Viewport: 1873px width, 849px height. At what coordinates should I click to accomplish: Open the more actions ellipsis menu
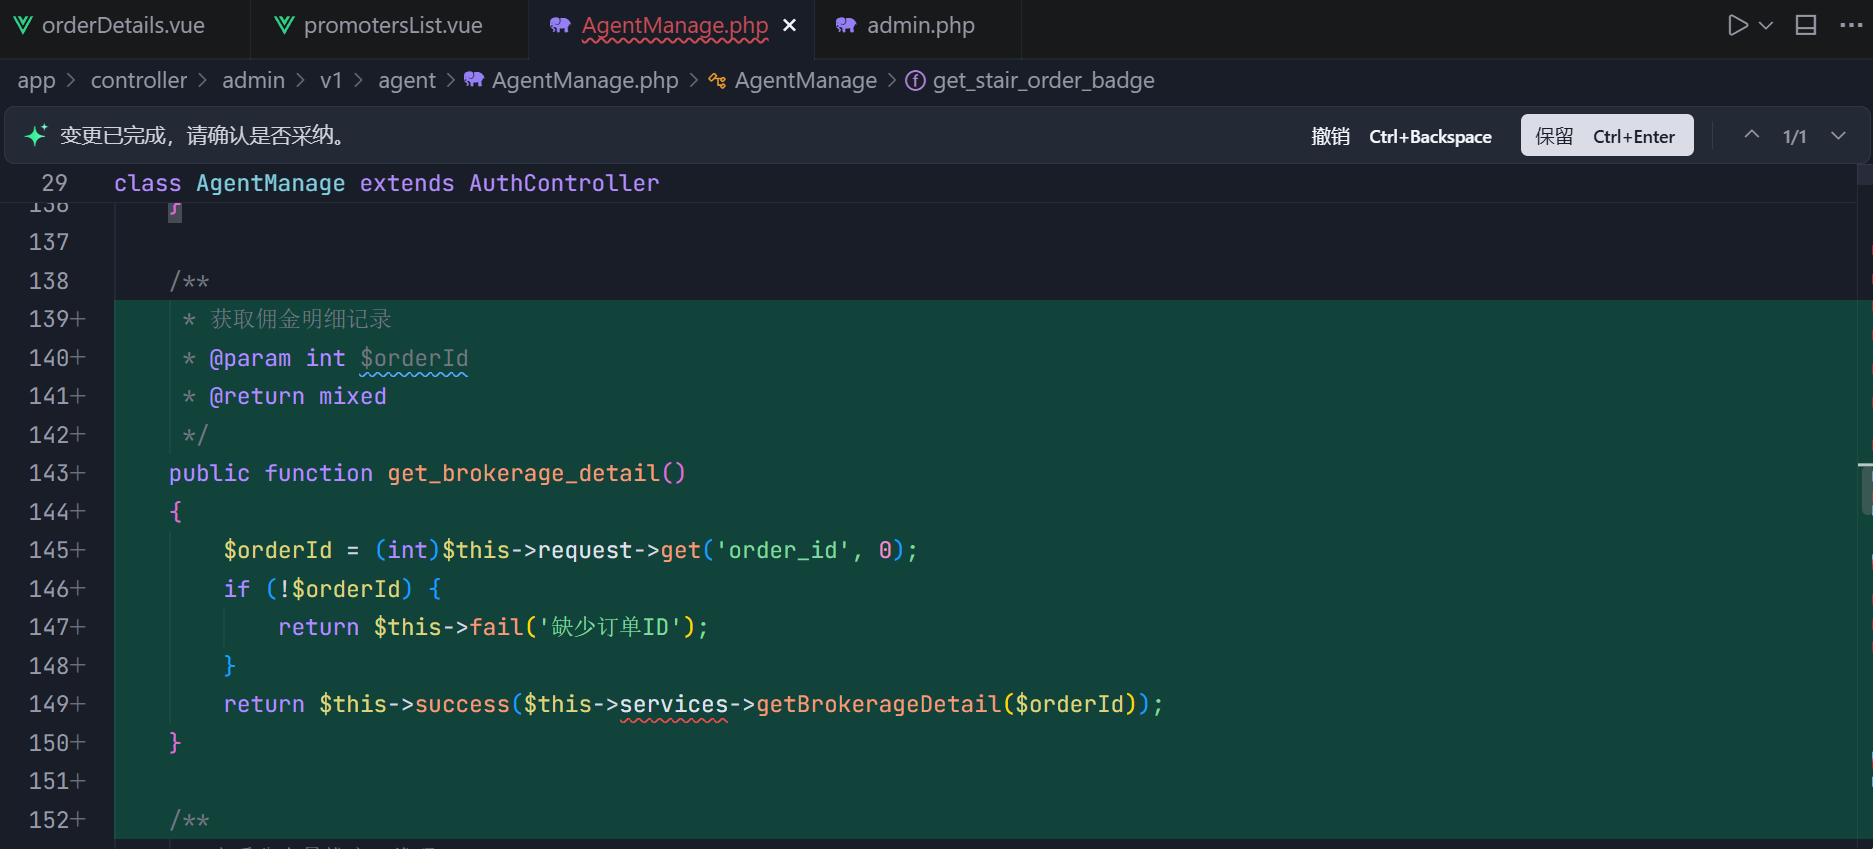(x=1851, y=26)
